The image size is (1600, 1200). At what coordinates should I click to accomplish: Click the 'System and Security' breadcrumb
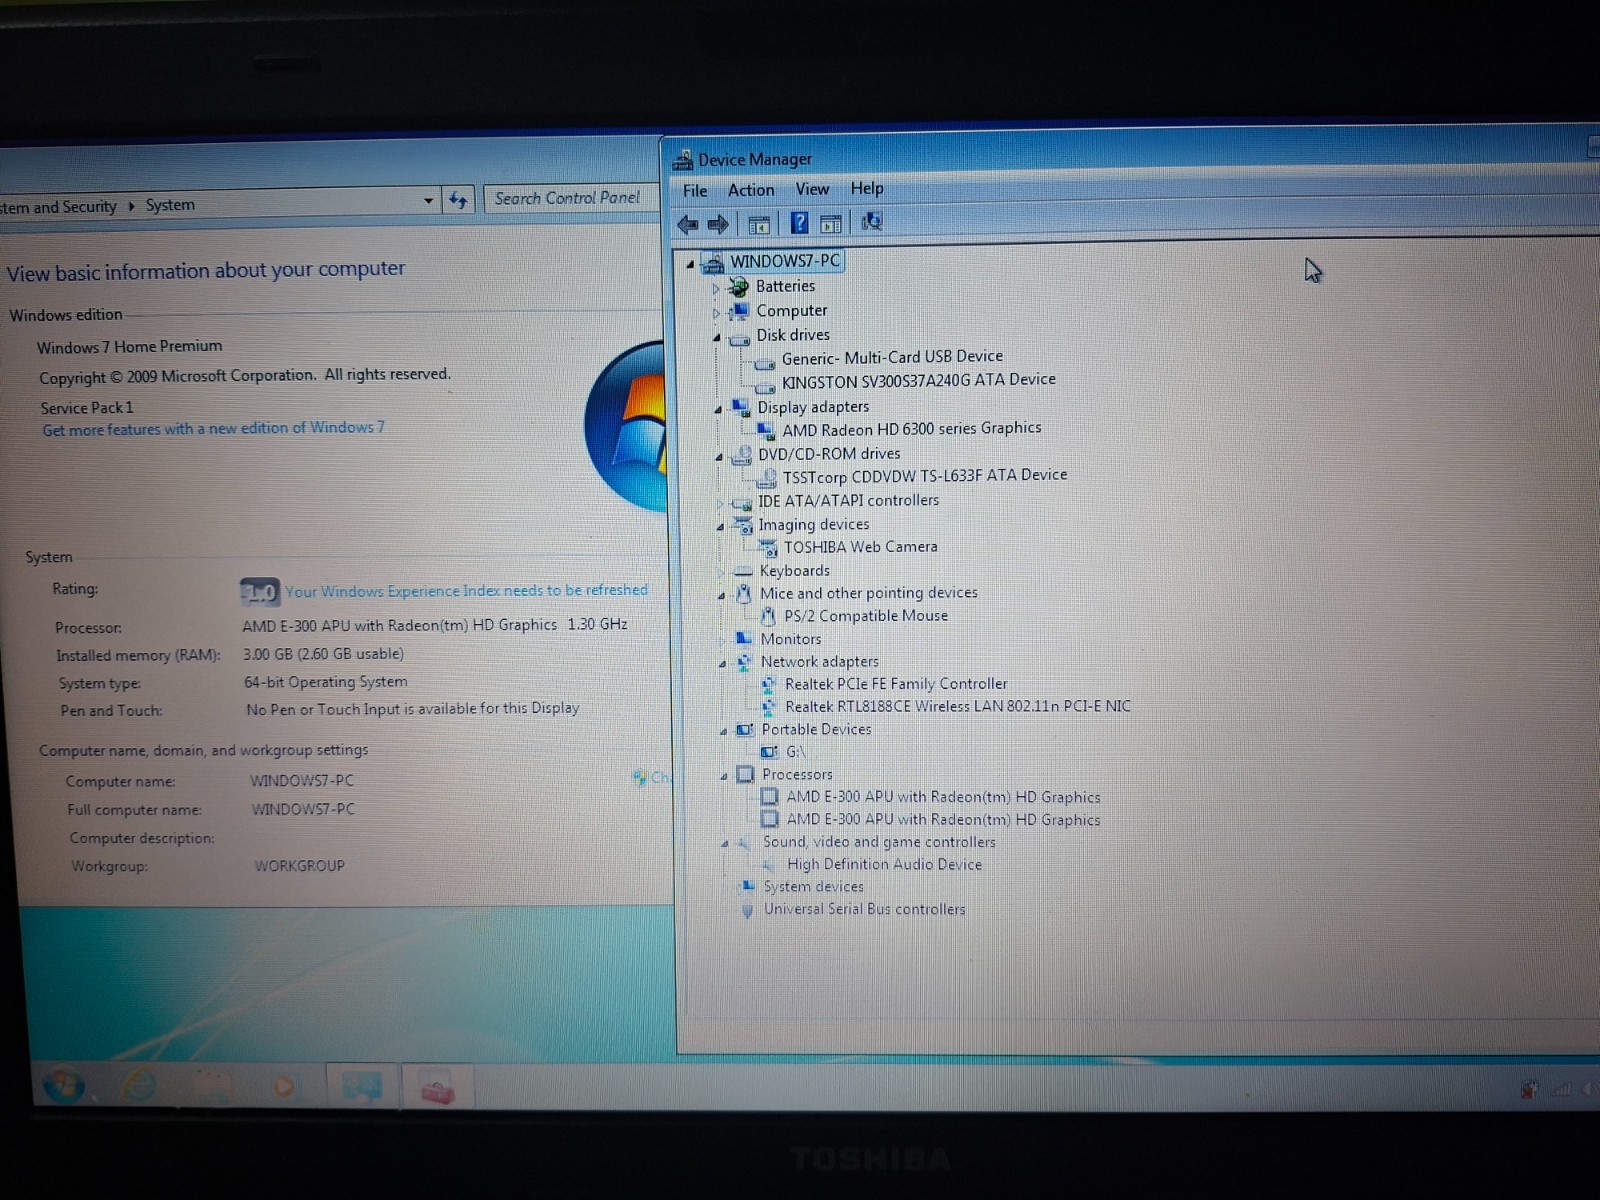click(x=58, y=207)
